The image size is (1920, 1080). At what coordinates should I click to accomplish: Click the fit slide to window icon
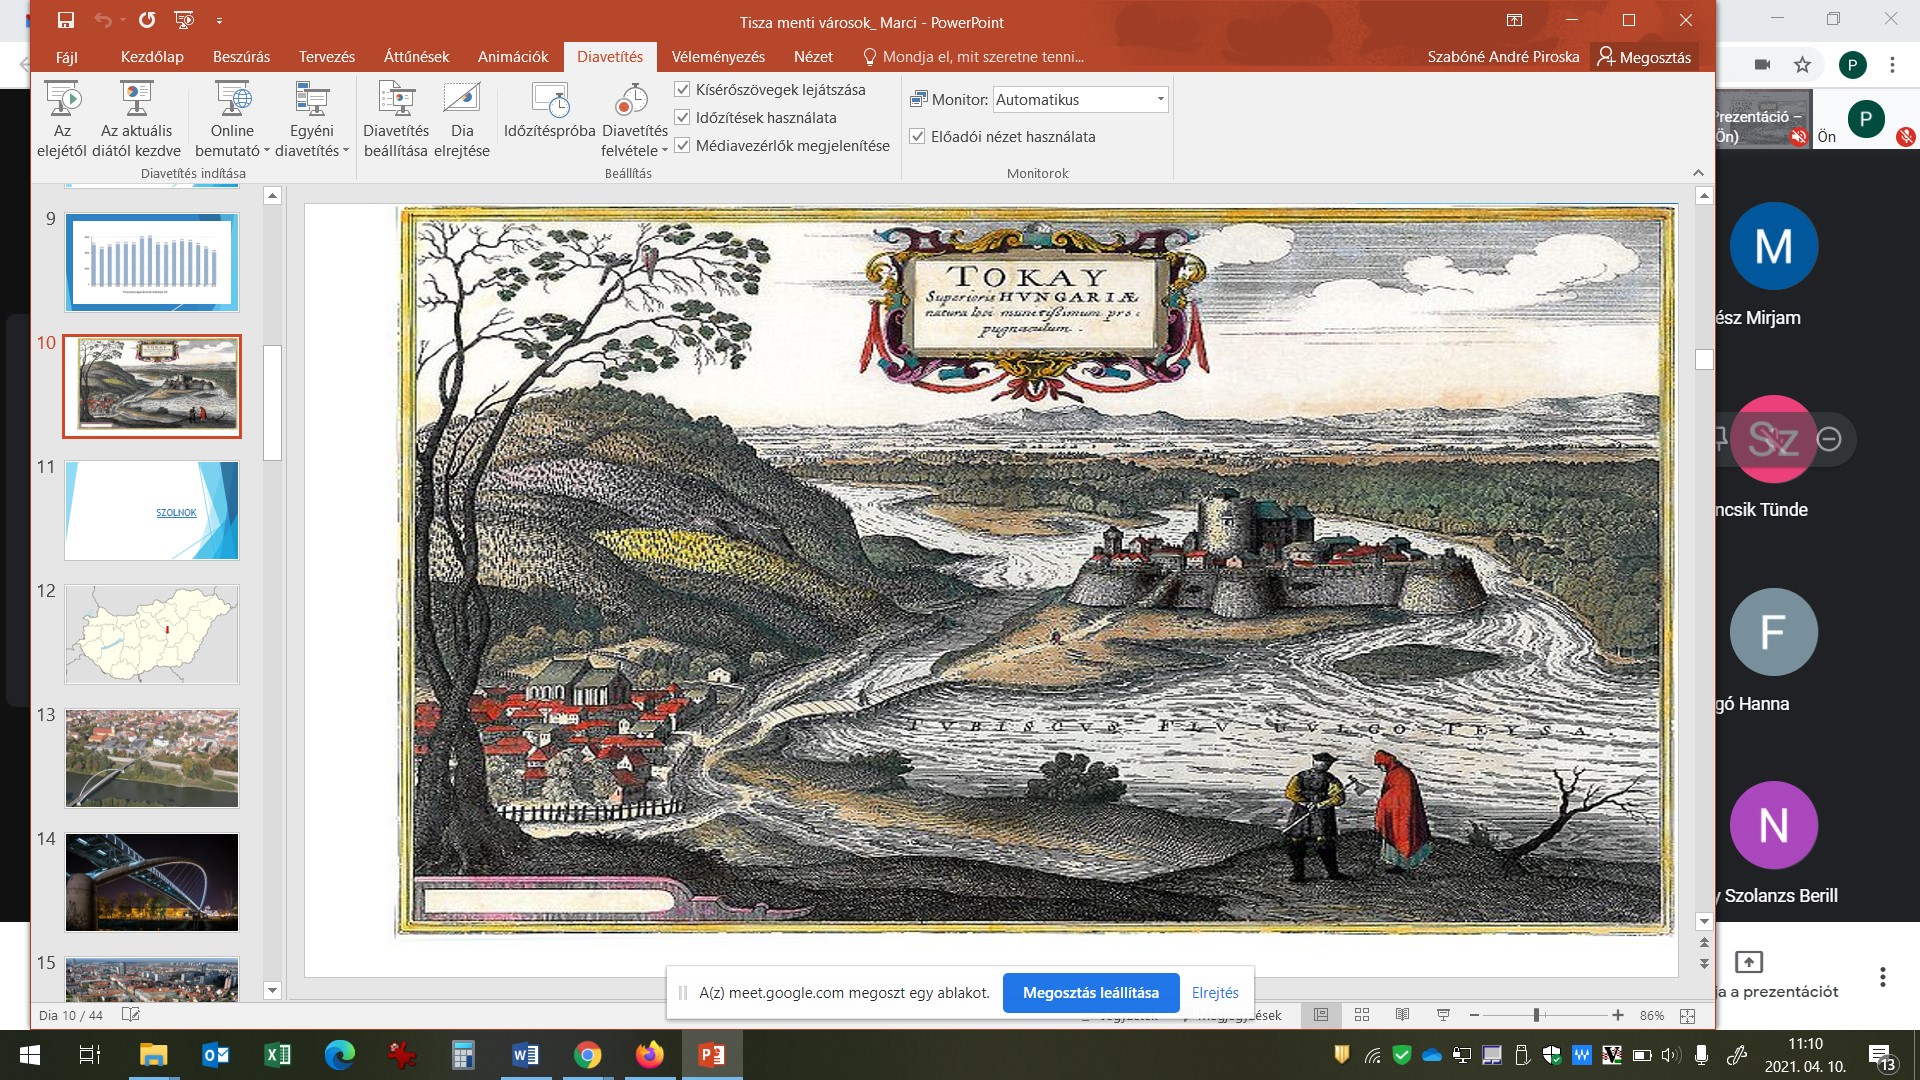pyautogui.click(x=1688, y=1016)
